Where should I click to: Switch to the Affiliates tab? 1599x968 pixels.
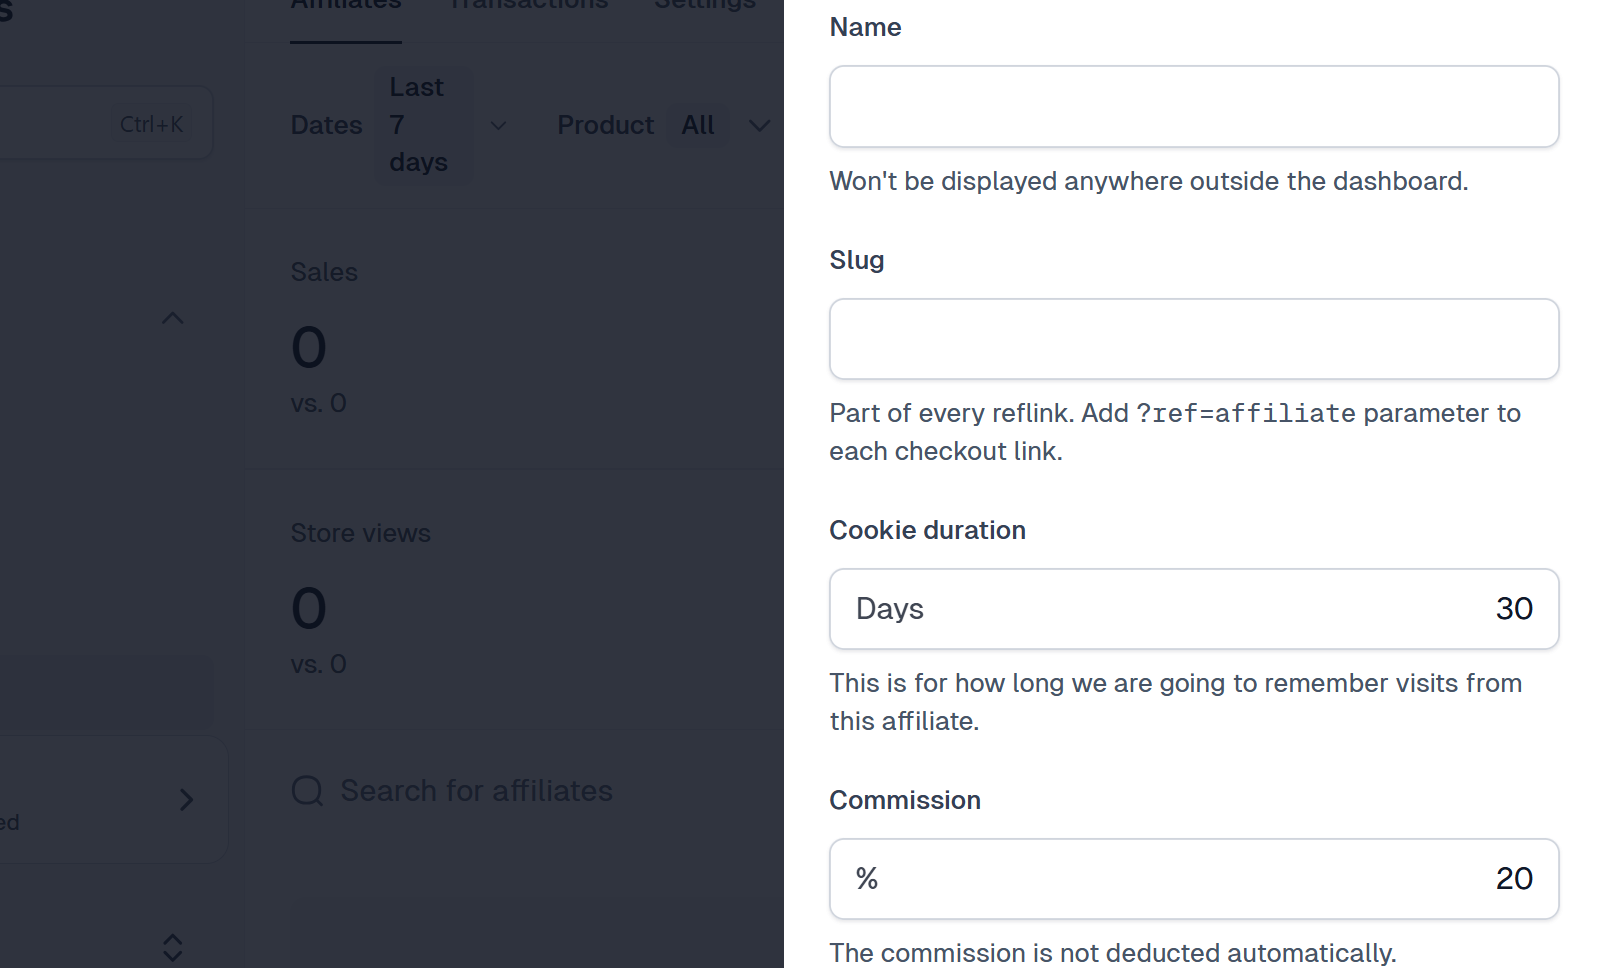pos(346,8)
